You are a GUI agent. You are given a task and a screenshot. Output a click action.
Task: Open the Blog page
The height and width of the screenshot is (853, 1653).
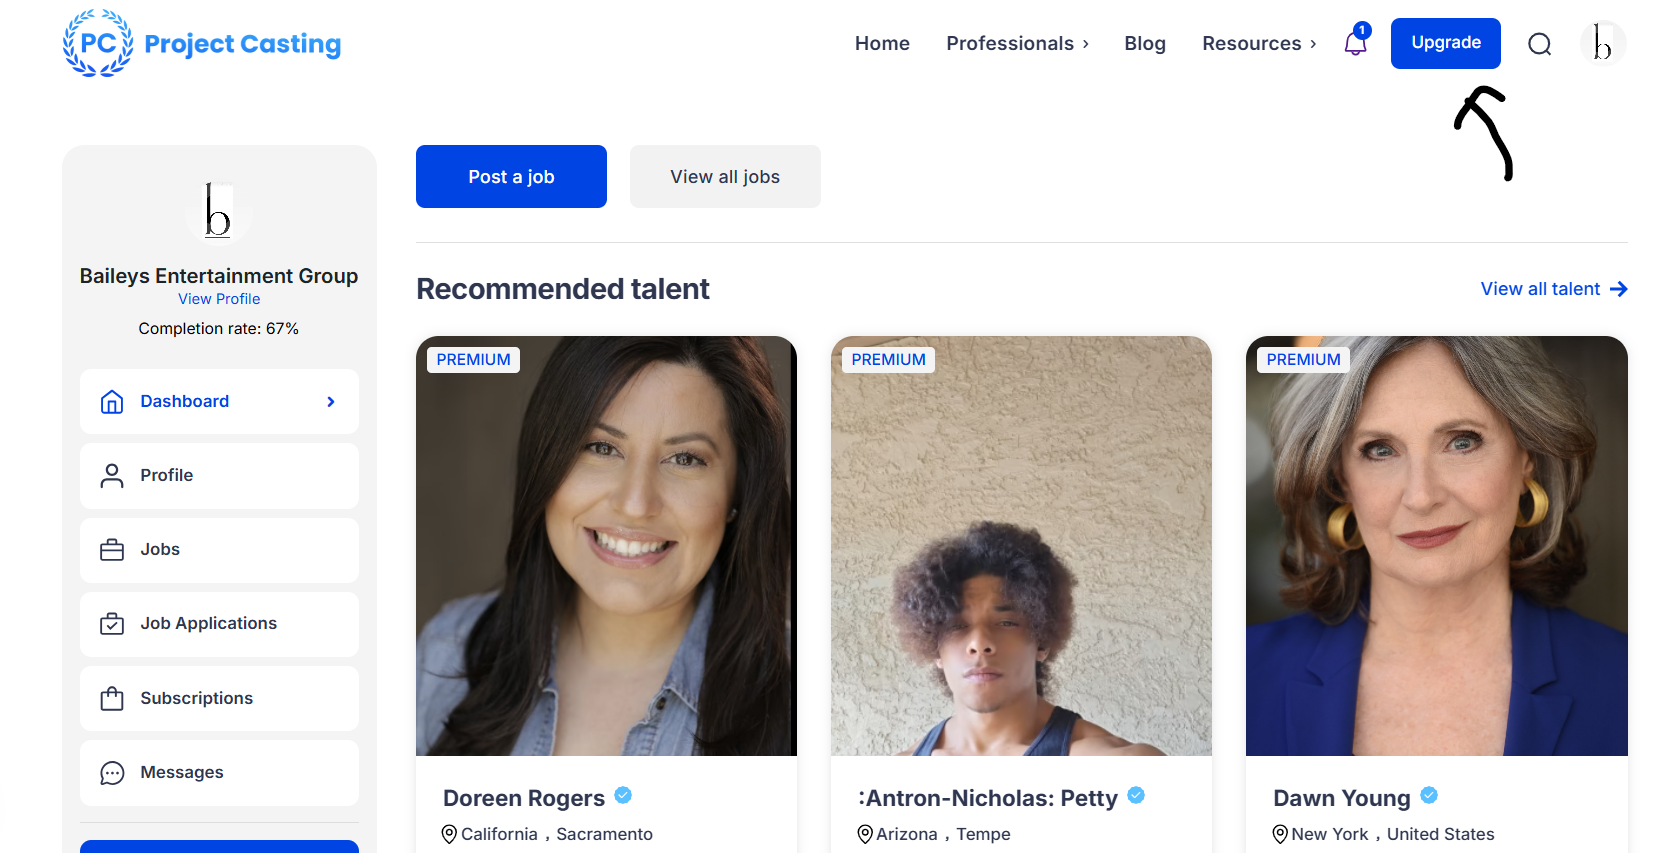coord(1145,43)
